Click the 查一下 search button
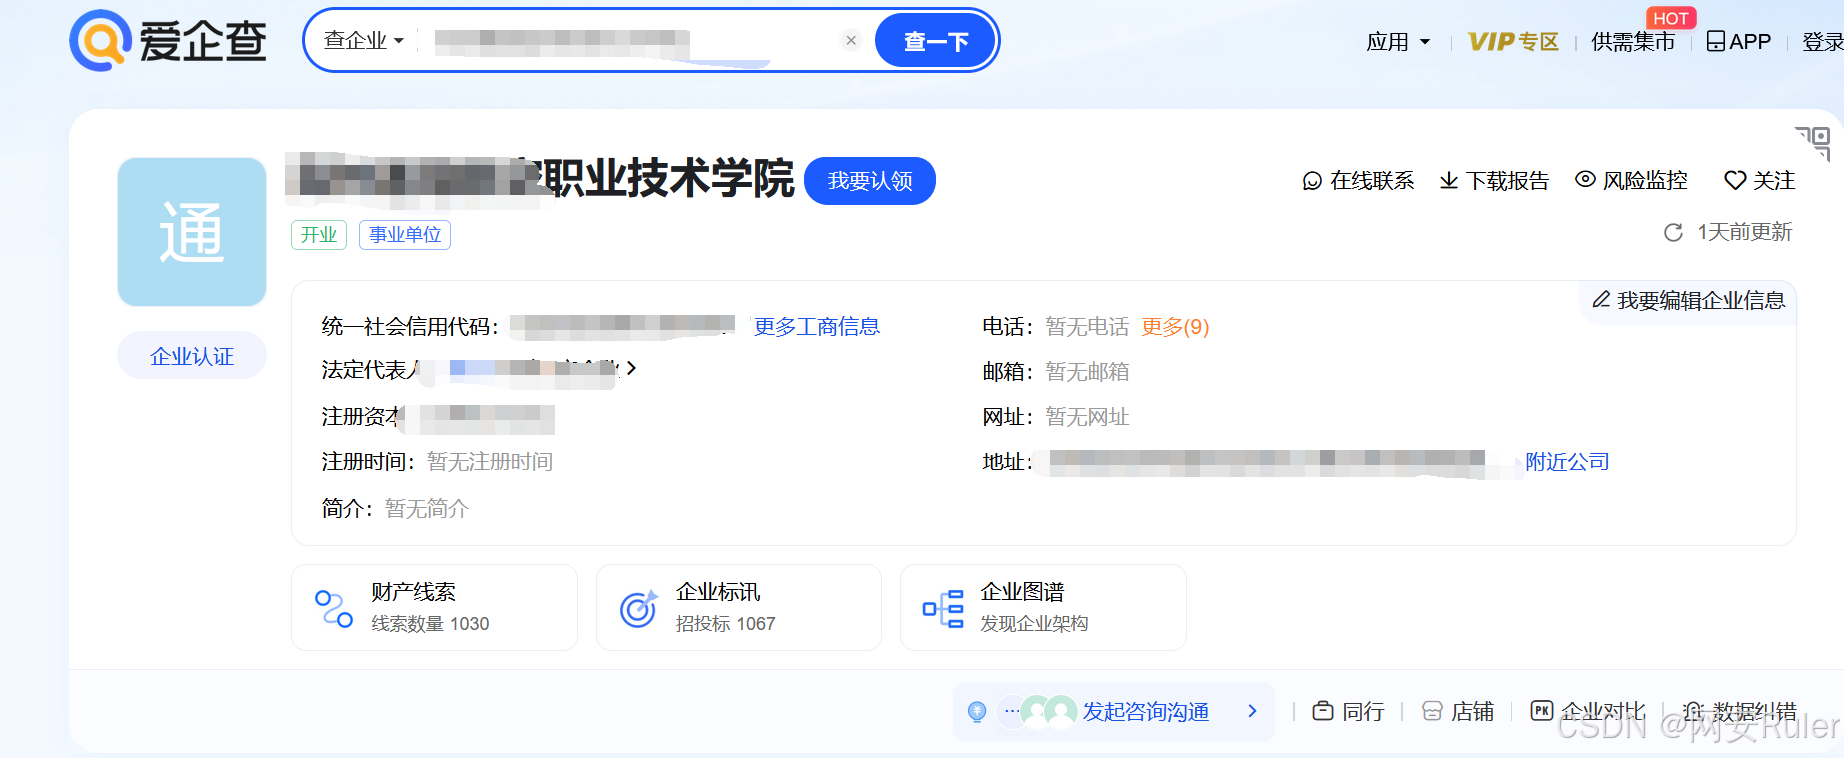The width and height of the screenshot is (1844, 758). (936, 41)
